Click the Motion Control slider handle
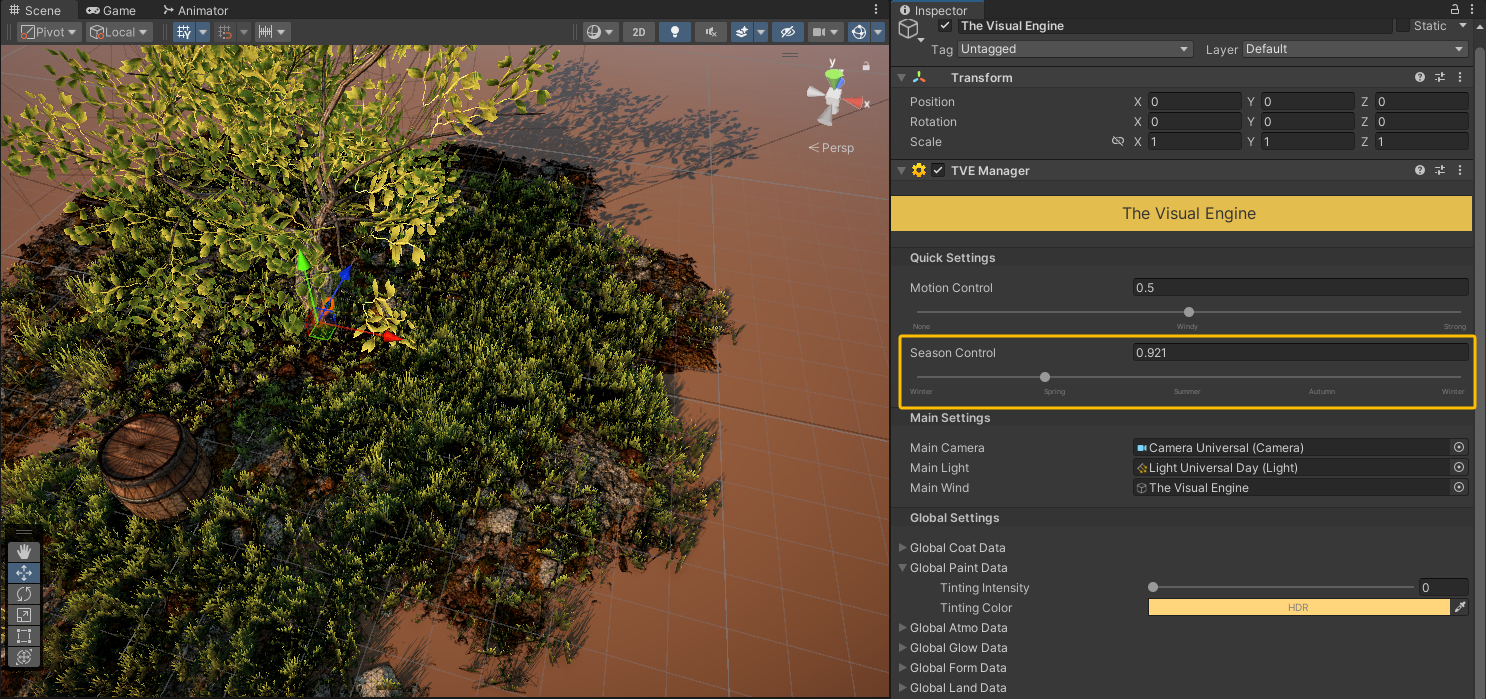 1189,312
